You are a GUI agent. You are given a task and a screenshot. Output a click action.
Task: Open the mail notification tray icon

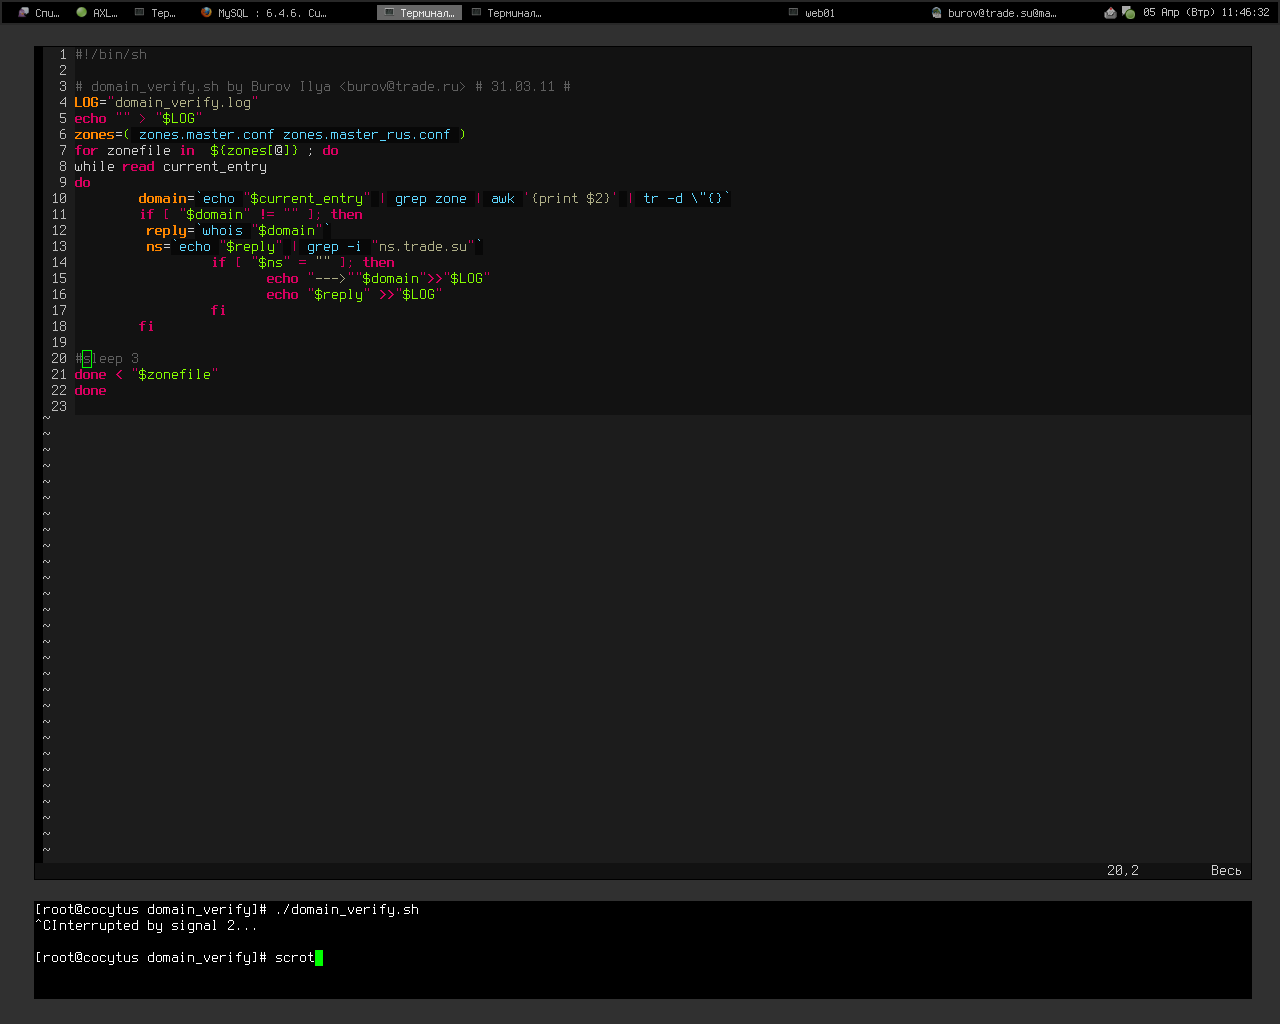(1110, 13)
